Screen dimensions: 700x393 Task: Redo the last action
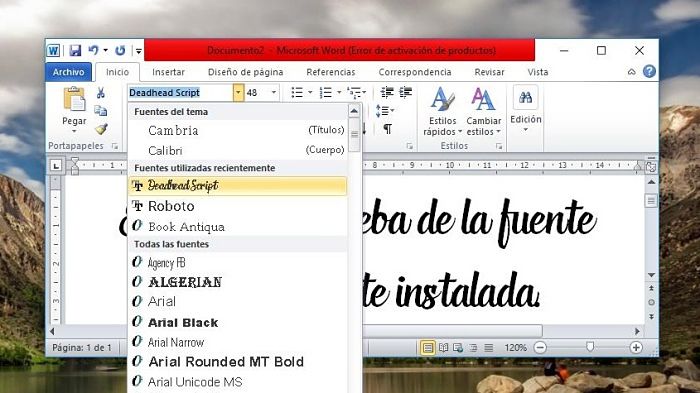[x=120, y=50]
